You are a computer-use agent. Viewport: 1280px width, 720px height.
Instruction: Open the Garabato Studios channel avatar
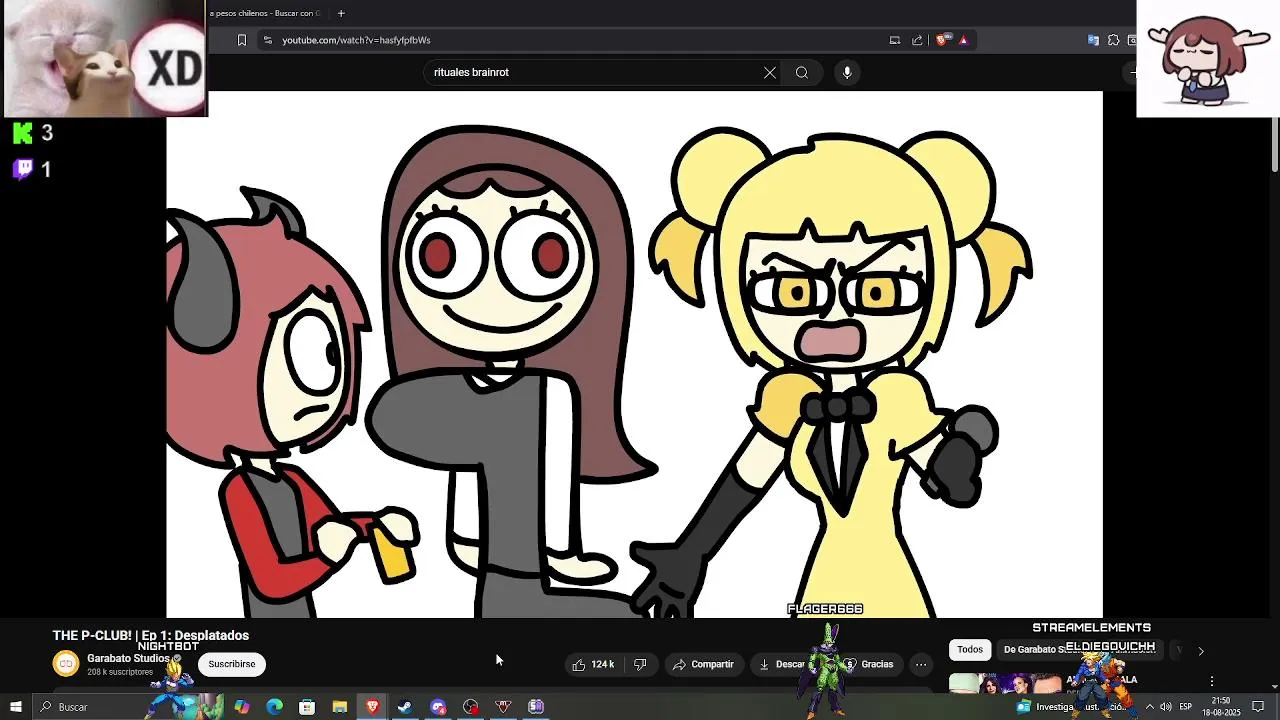point(66,664)
